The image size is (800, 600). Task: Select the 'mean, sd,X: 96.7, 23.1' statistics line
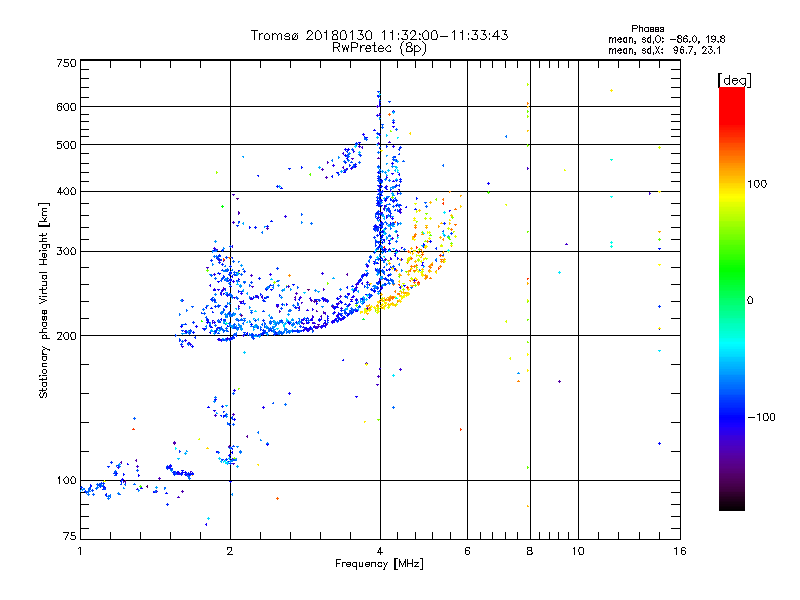pyautogui.click(x=664, y=51)
